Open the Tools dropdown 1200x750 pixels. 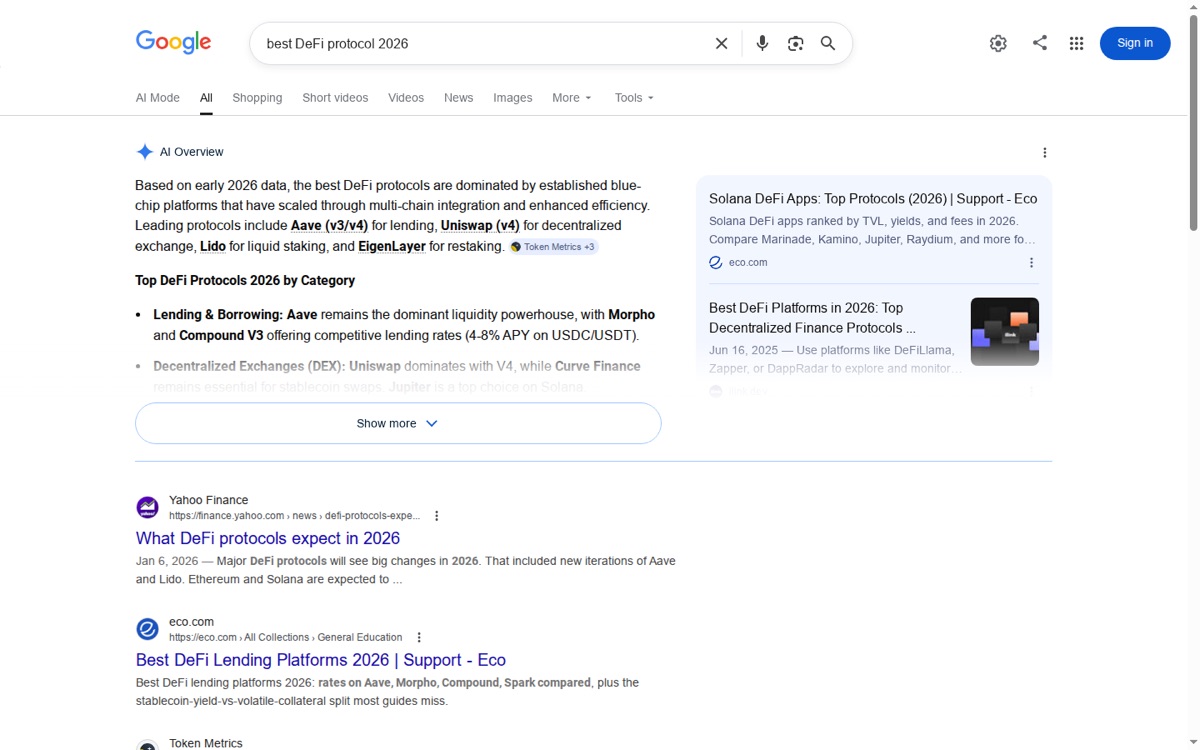click(634, 98)
